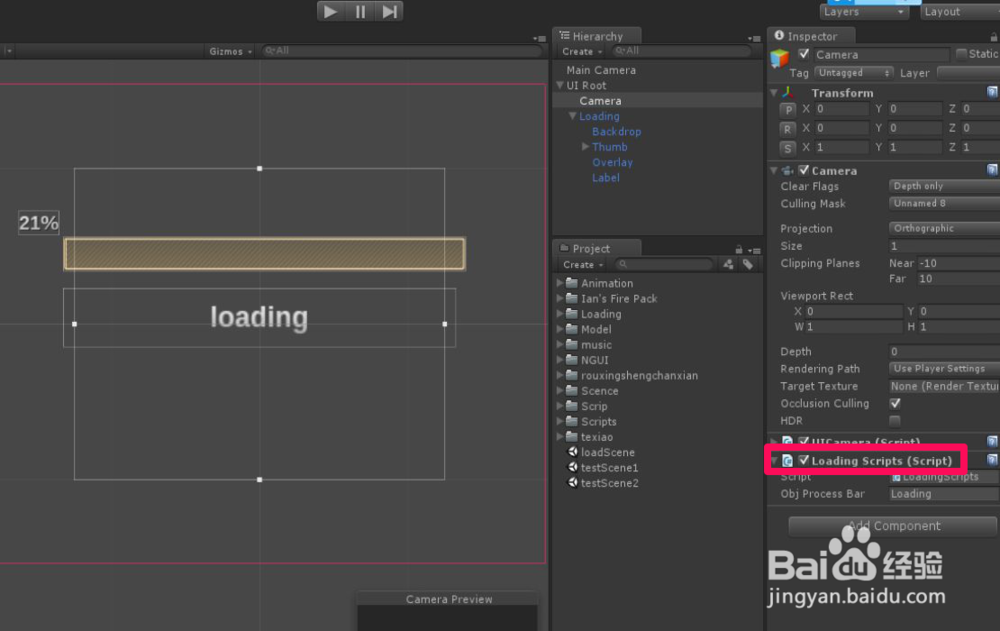This screenshot has width=1000, height=631.
Task: Disable Occlusion Culling checkbox
Action: (x=895, y=403)
